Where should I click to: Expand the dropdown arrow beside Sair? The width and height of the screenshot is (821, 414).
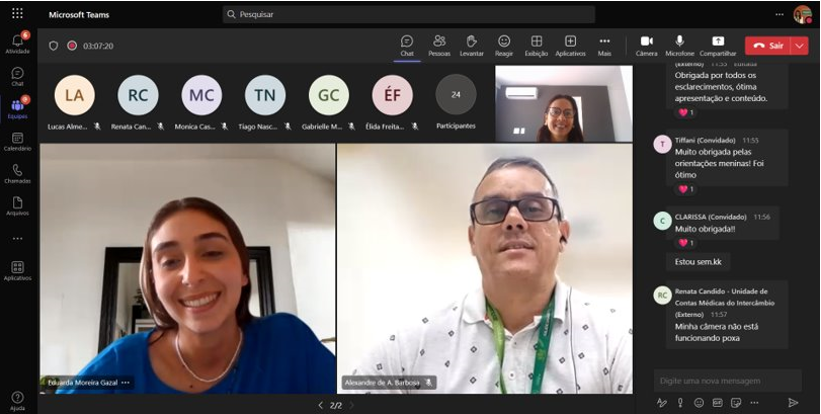[x=799, y=45]
